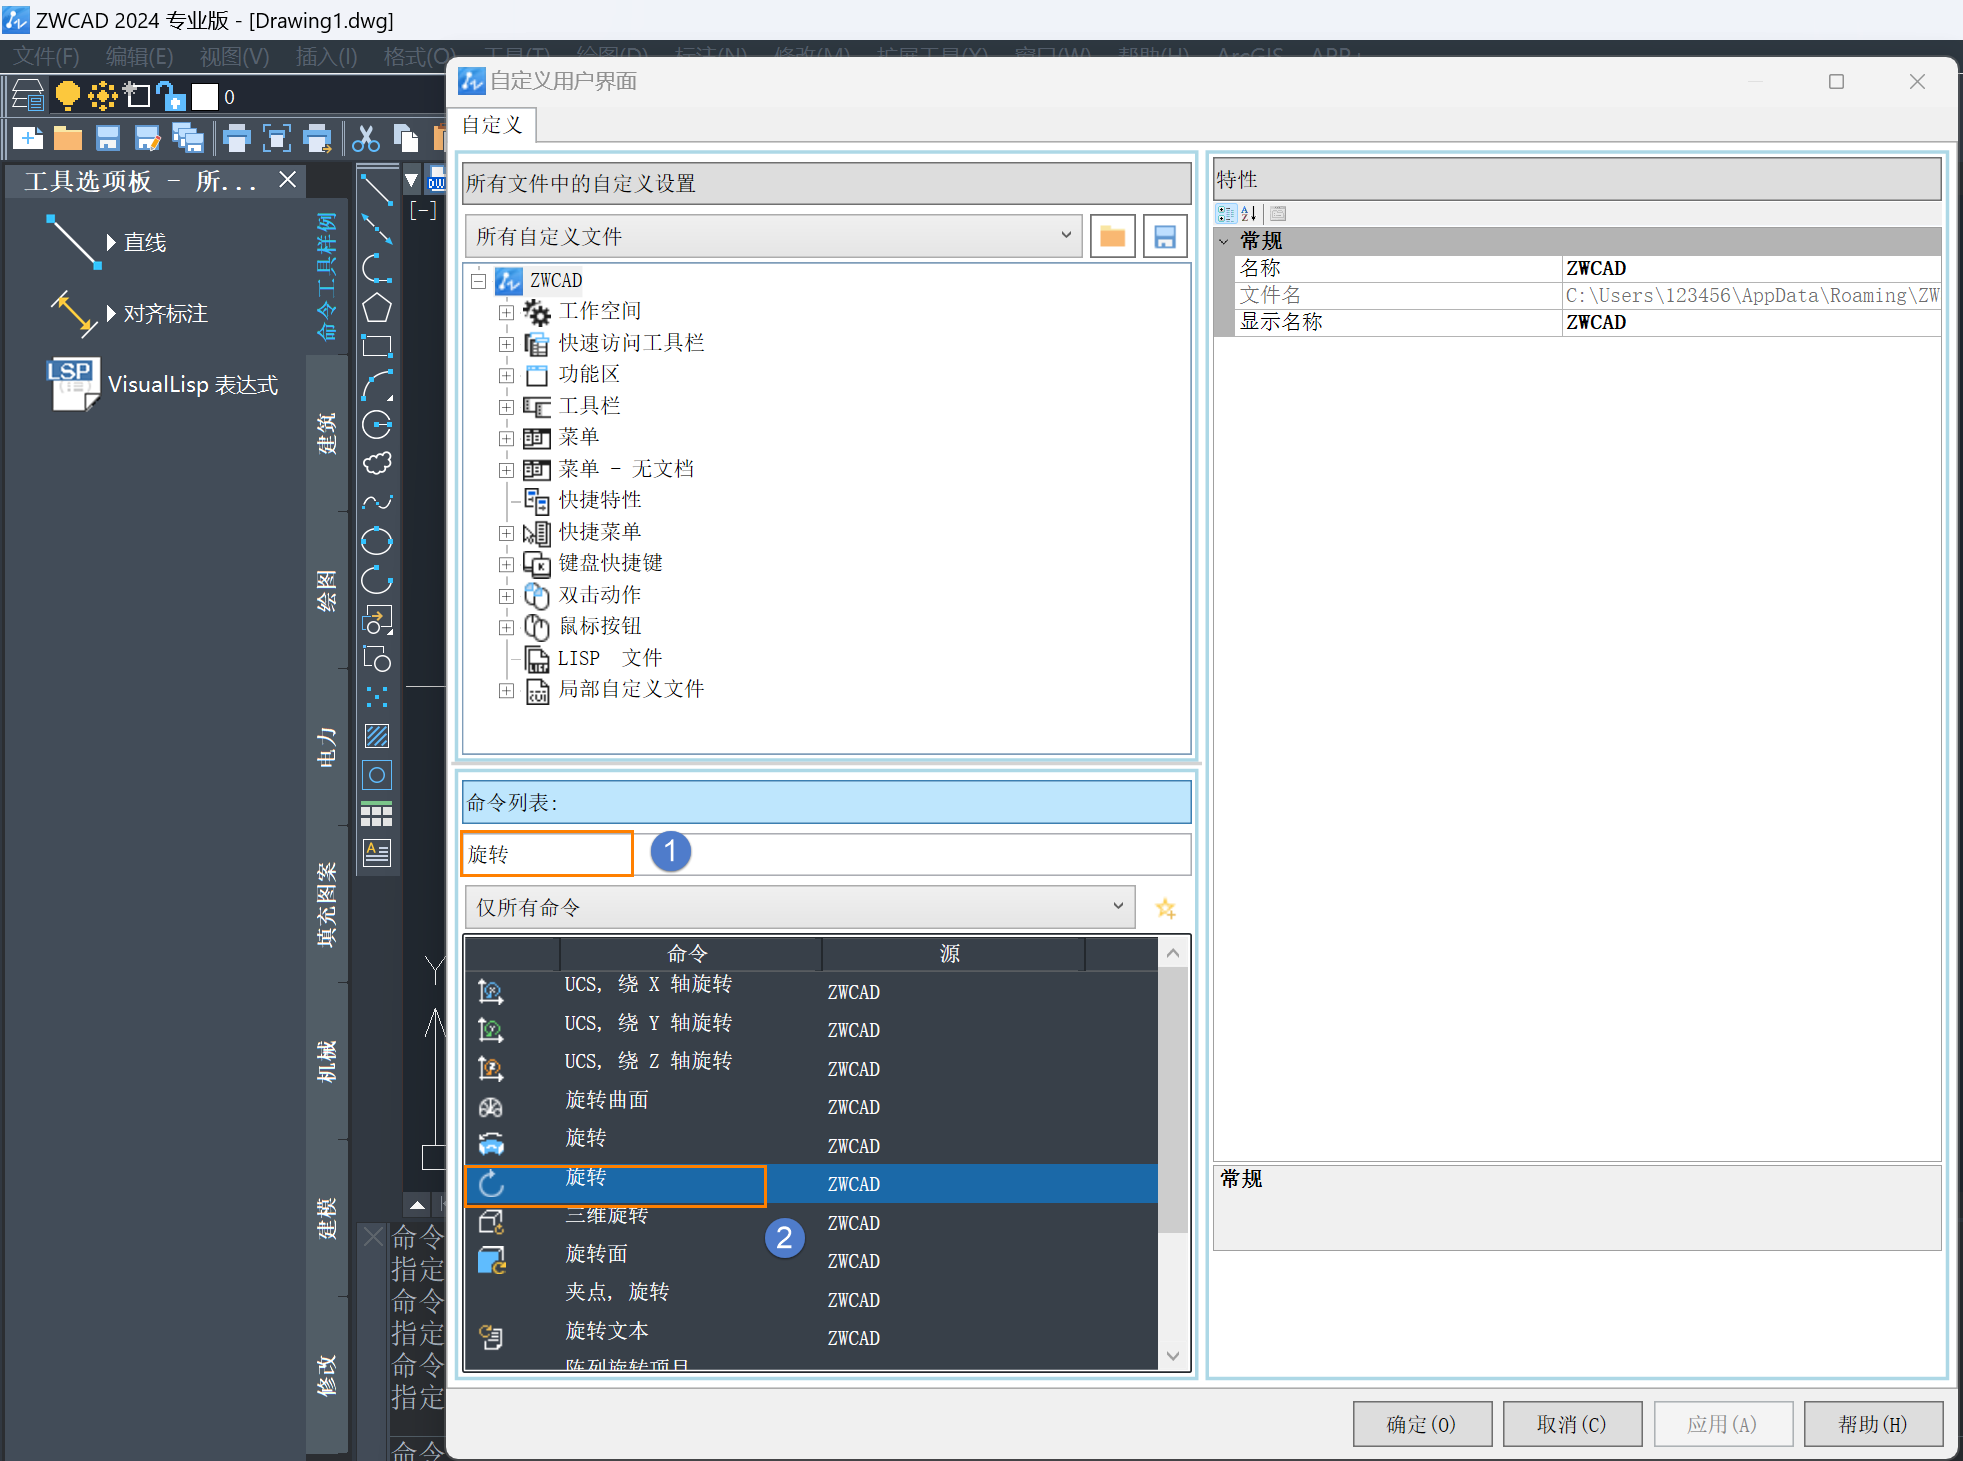Screen dimensions: 1963x1461
Task: Expand the 快速访问工具栏 tree node
Action: point(507,344)
